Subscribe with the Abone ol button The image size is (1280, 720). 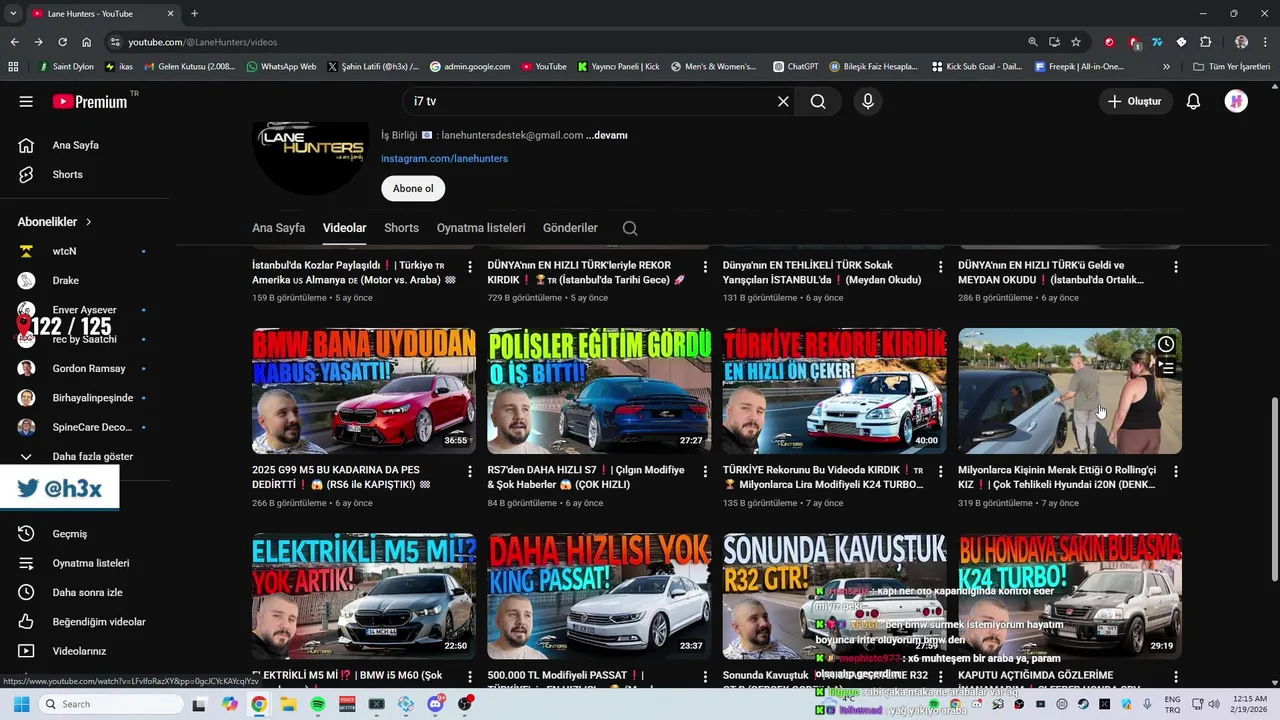413,188
